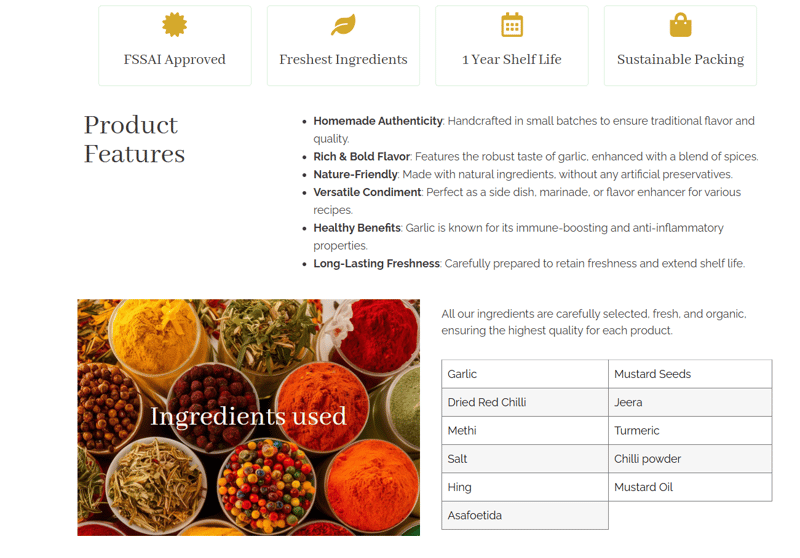The image size is (800, 558).
Task: Click the Turmeric ingredient cell
Action: point(690,431)
